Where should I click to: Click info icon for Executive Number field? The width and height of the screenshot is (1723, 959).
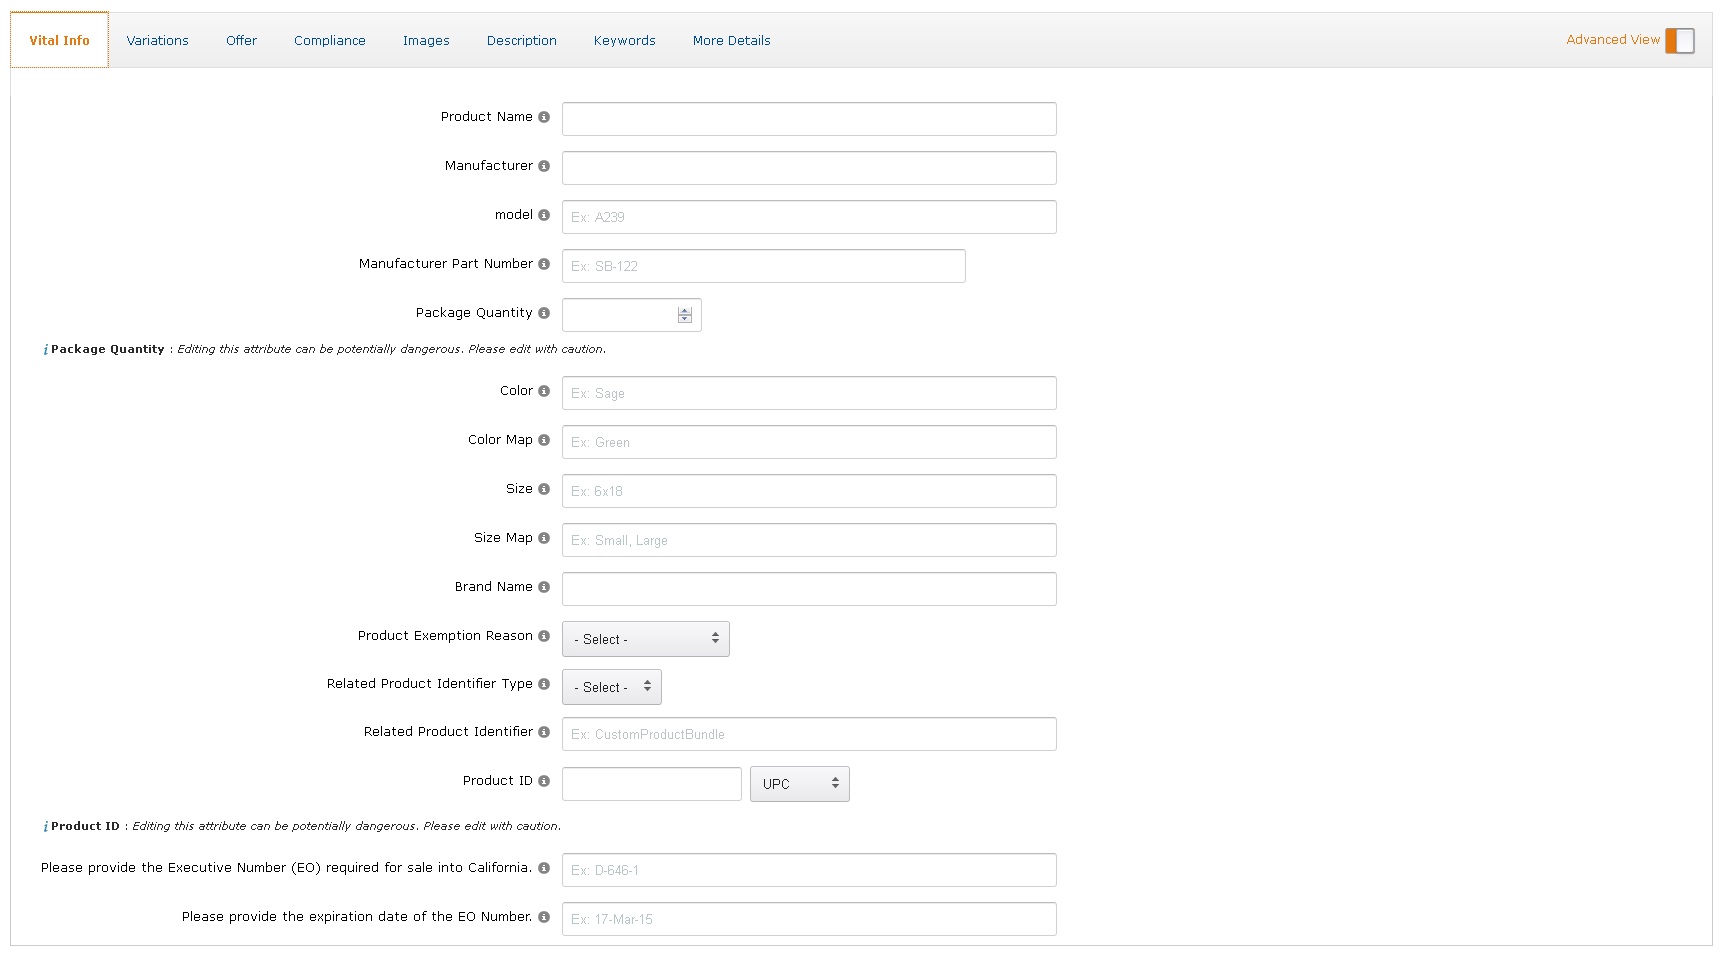click(544, 868)
